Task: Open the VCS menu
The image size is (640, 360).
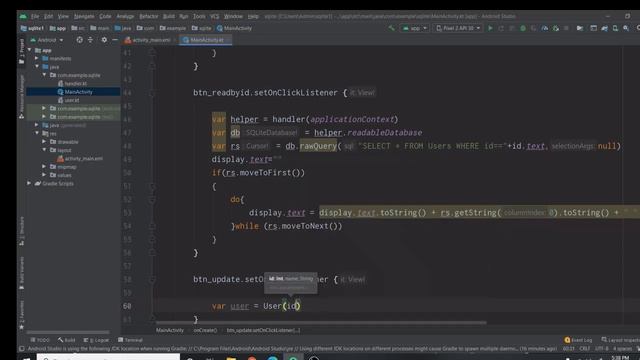Action: click(215, 16)
